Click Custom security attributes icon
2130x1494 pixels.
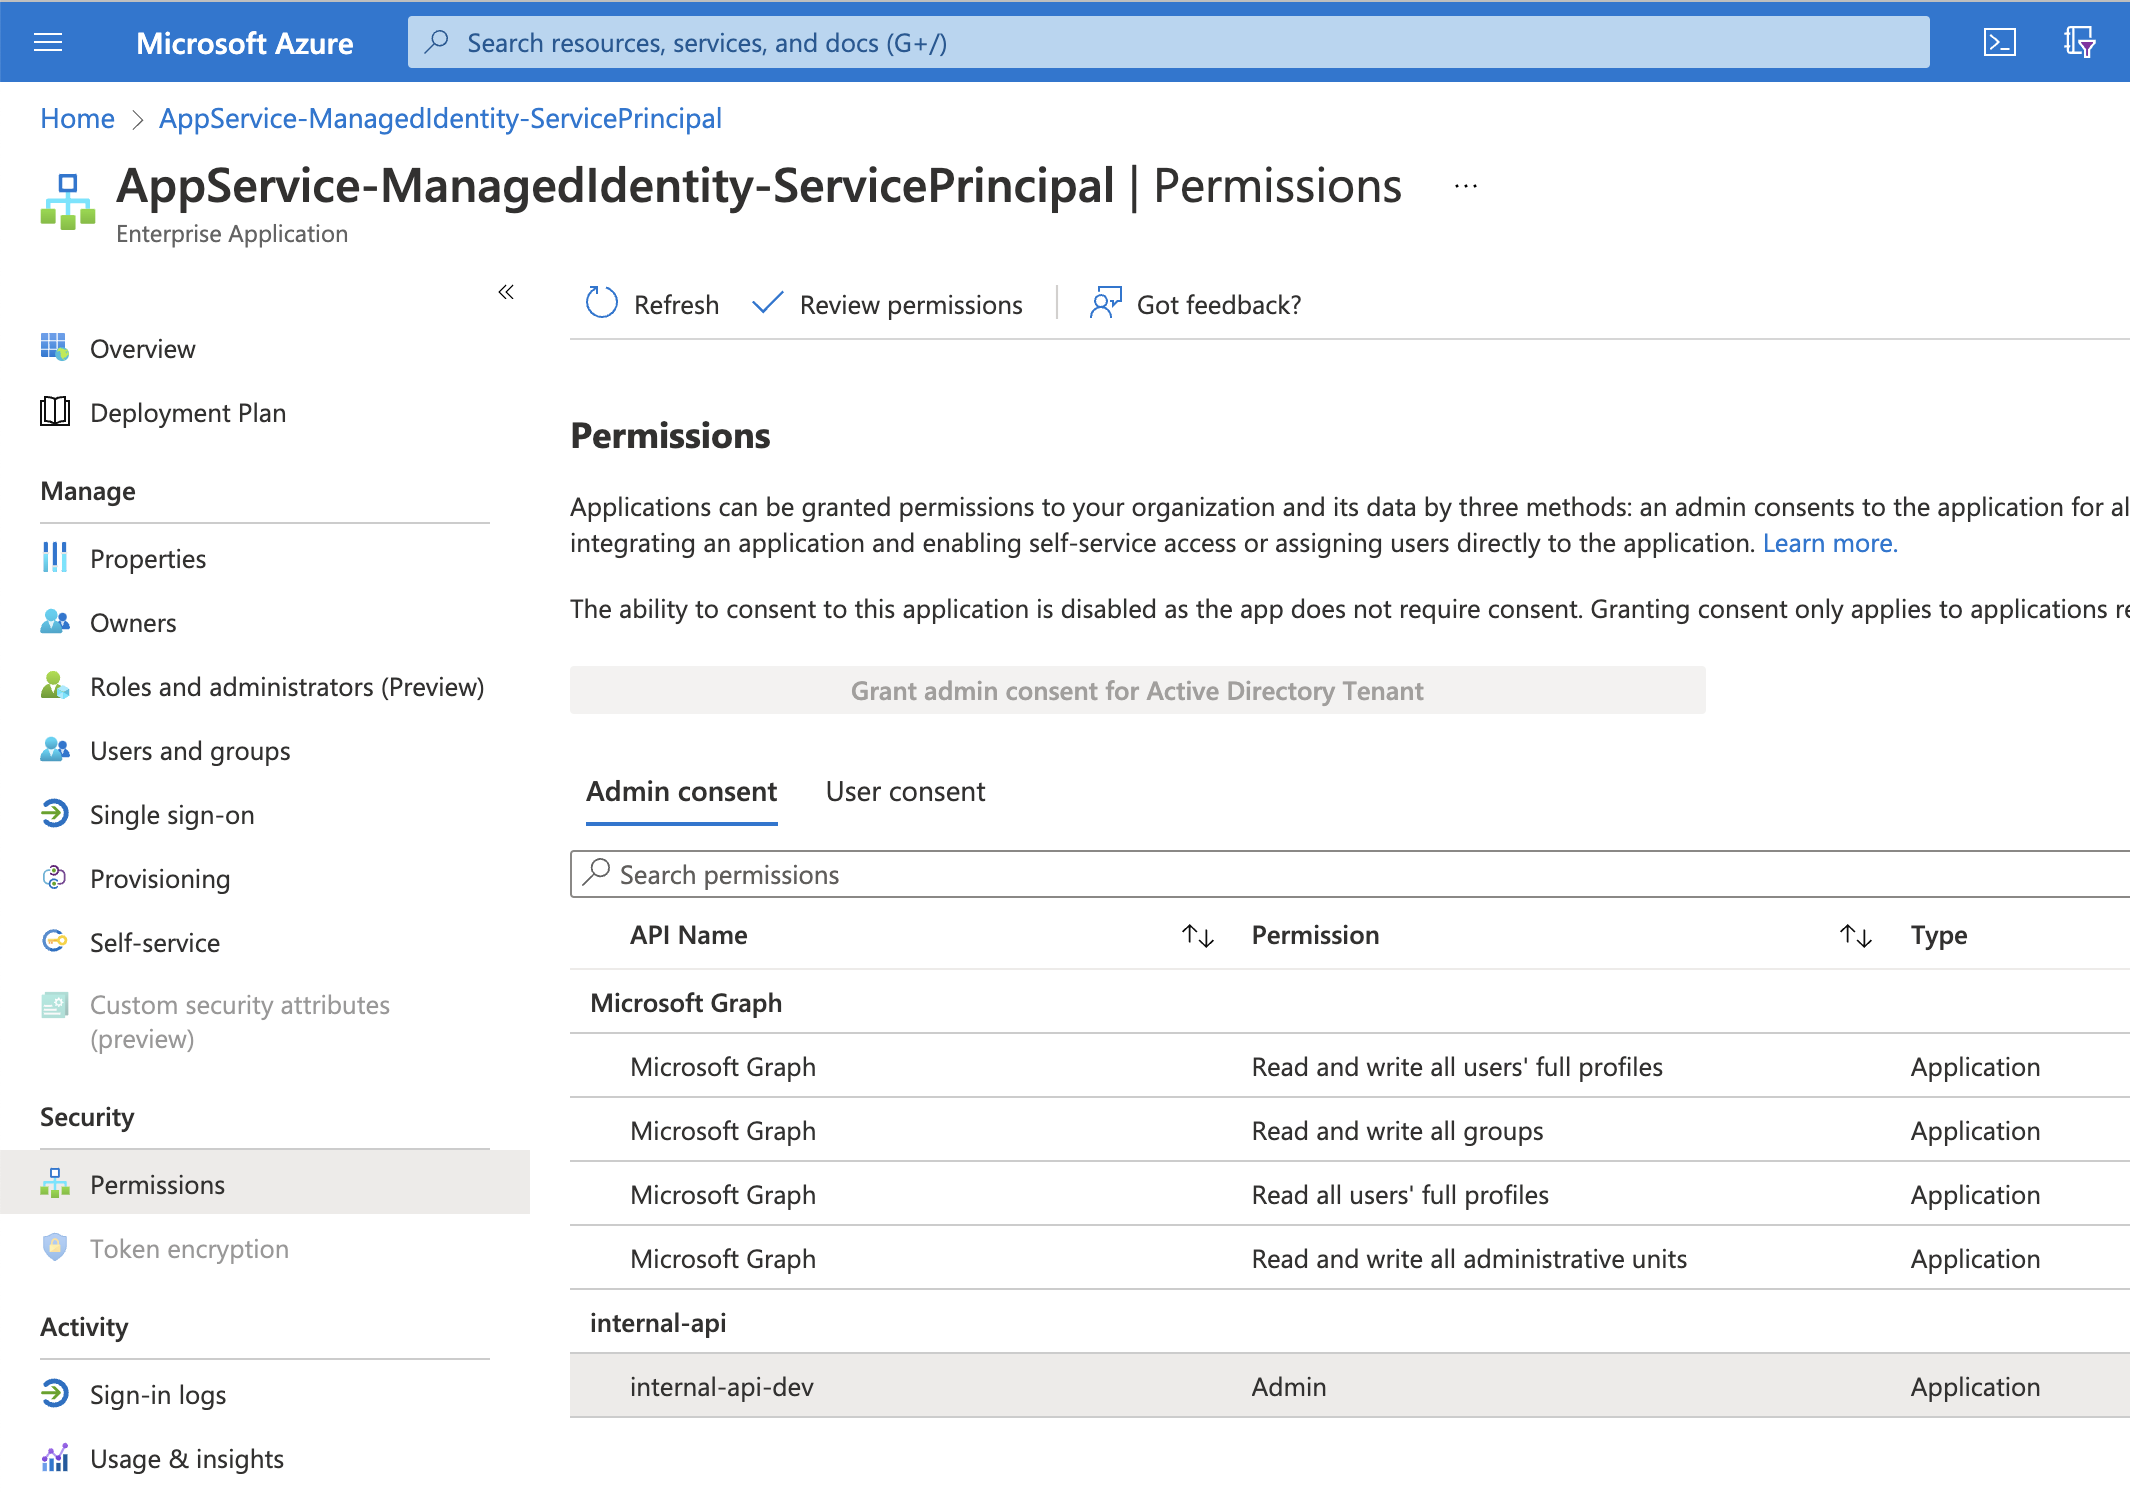point(55,1005)
